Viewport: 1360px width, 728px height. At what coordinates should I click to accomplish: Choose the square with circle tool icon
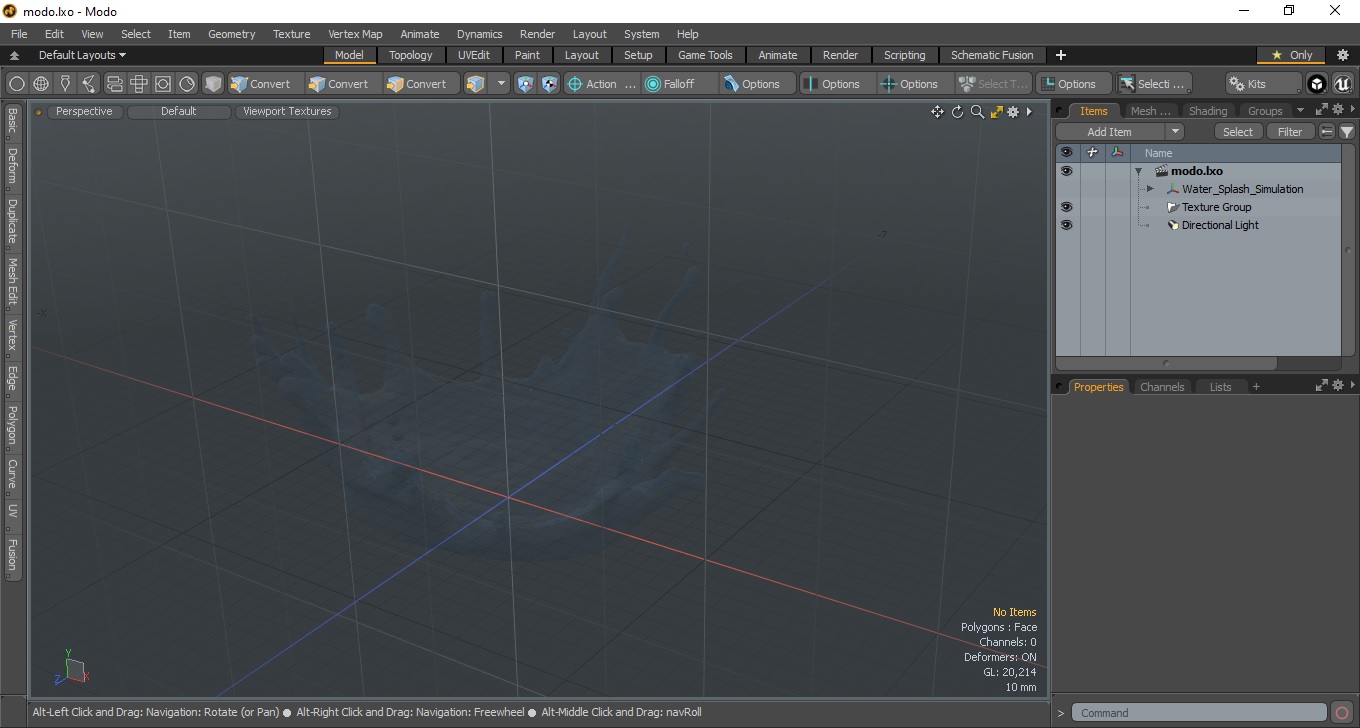pyautogui.click(x=163, y=84)
